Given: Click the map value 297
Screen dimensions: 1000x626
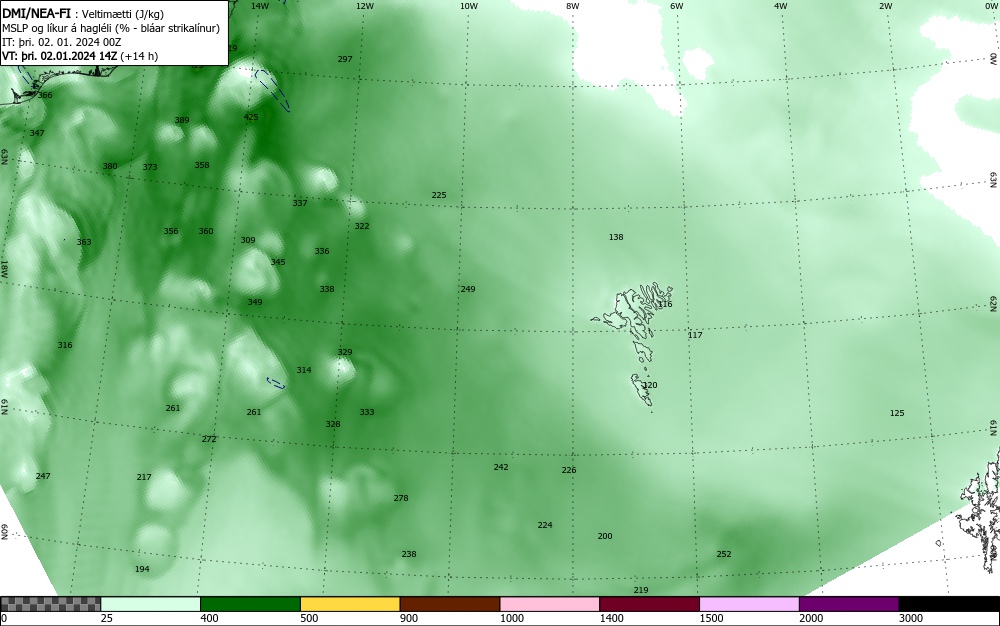Looking at the screenshot, I should pyautogui.click(x=345, y=59).
